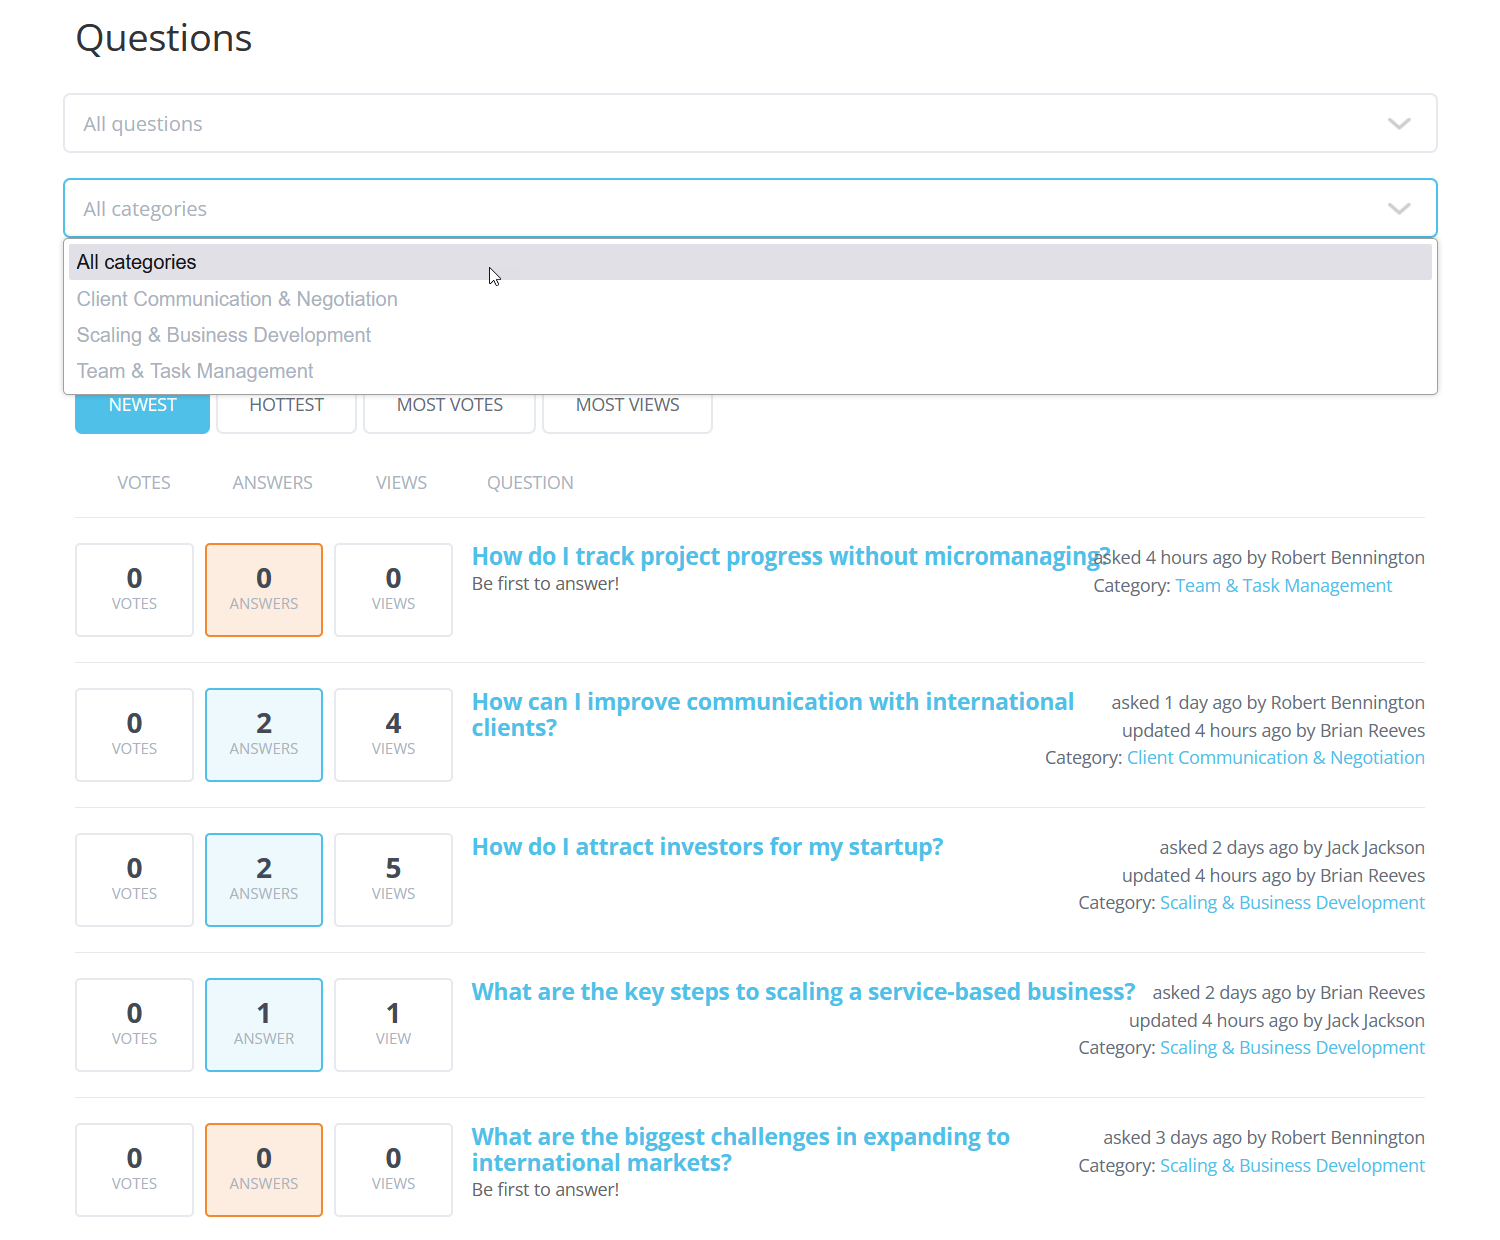Sort by Most Views tab
This screenshot has width=1500, height=1240.
coord(627,410)
